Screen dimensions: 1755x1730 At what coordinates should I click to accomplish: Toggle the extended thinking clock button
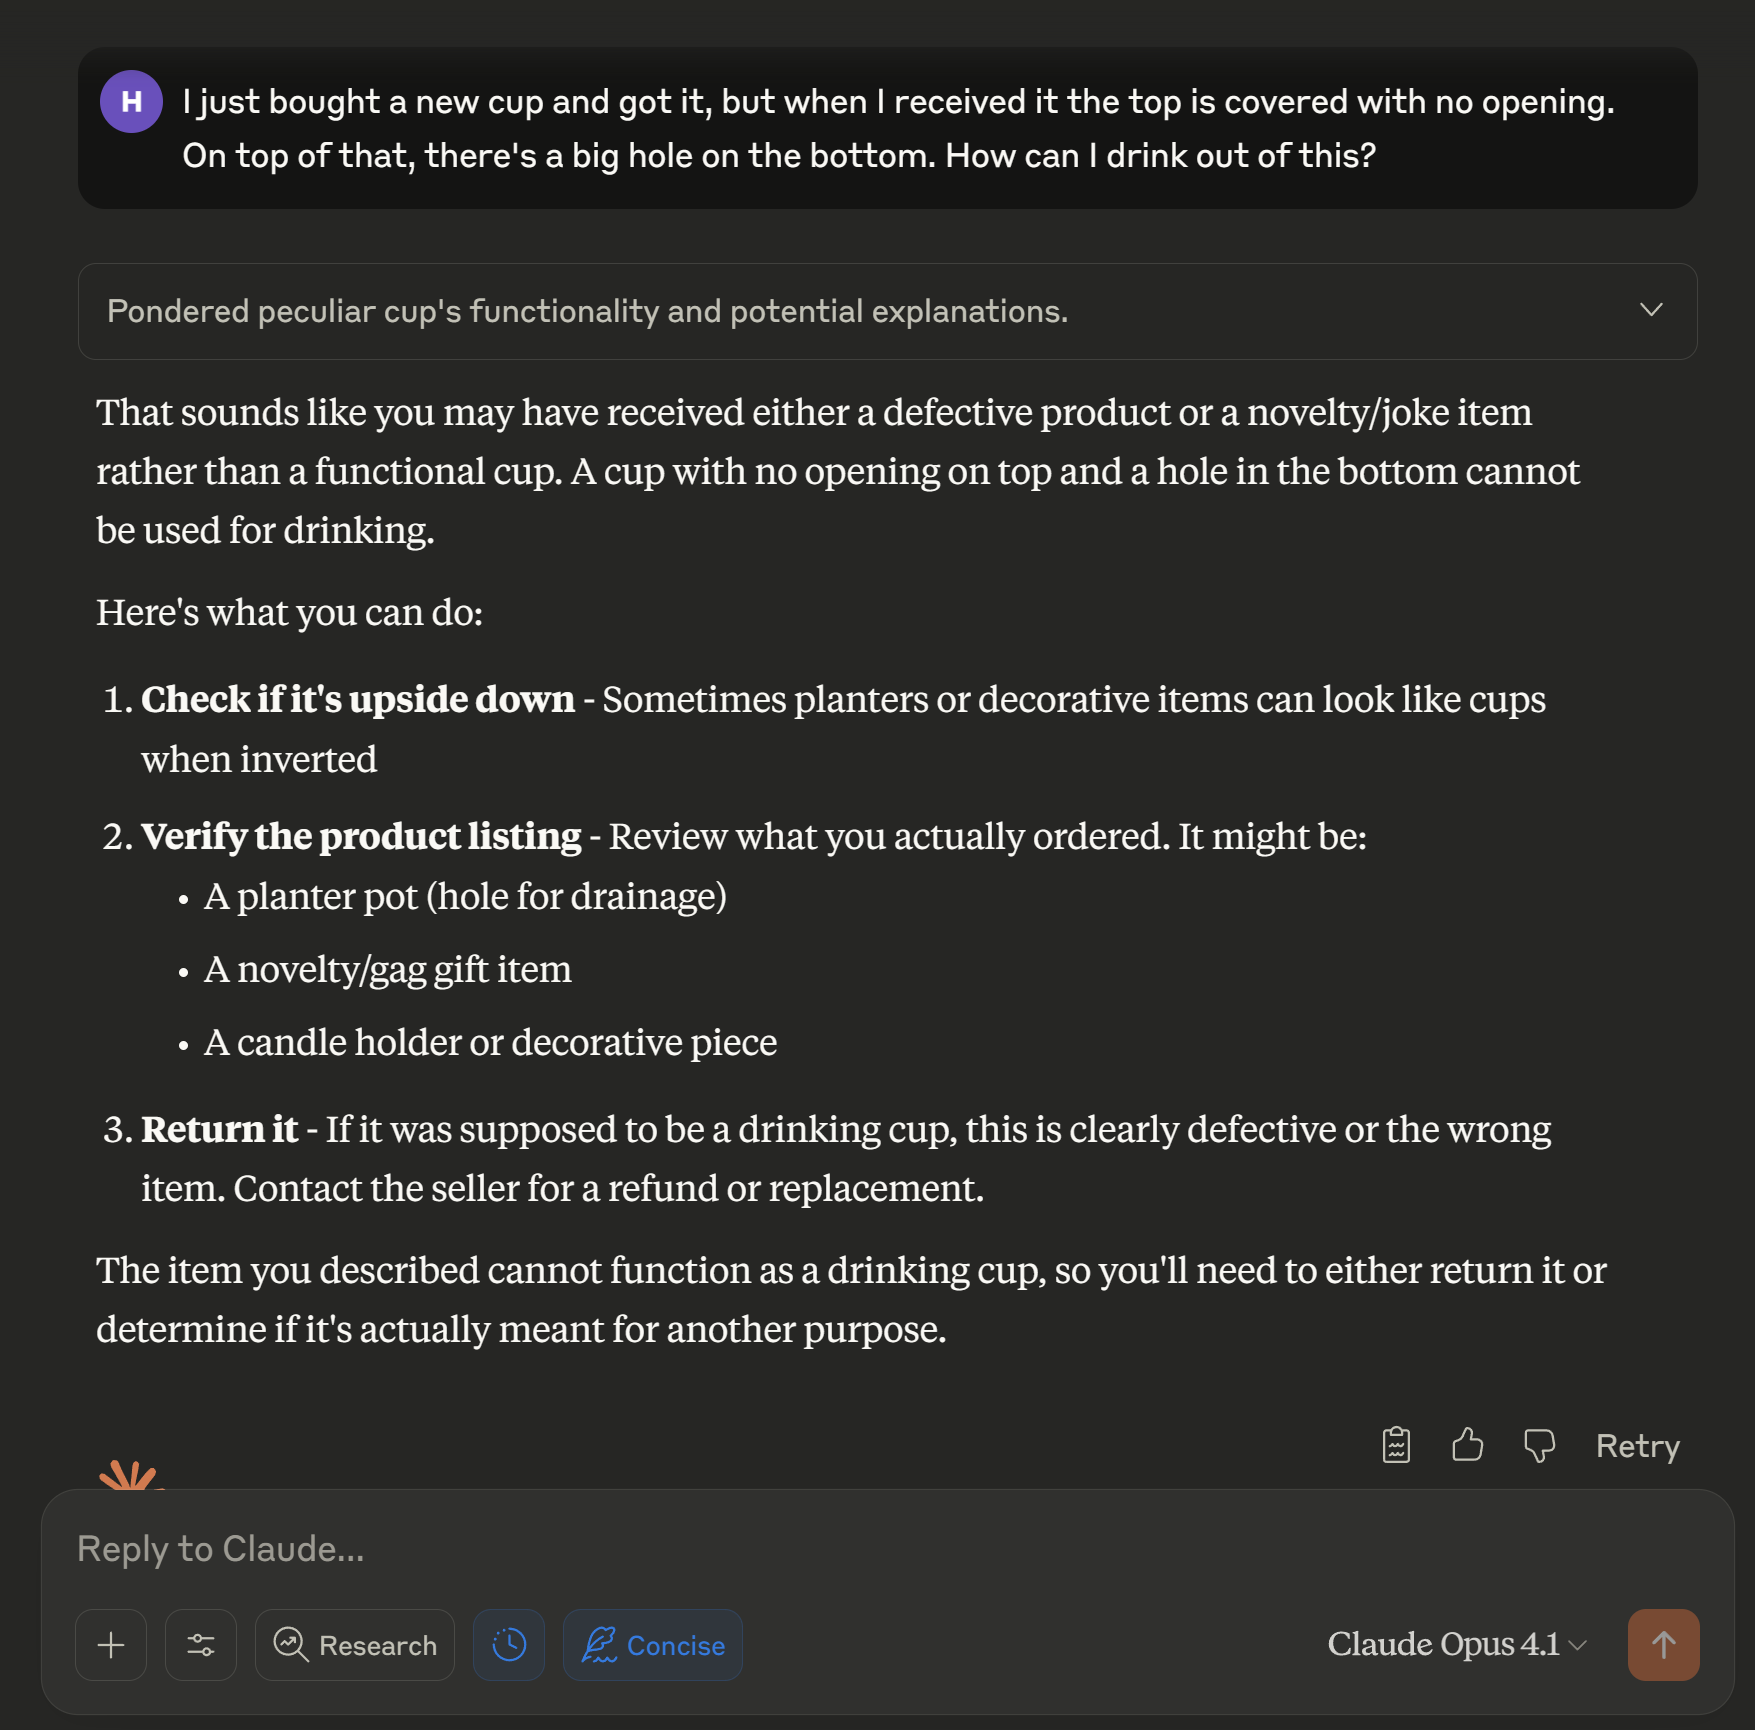[x=509, y=1645]
